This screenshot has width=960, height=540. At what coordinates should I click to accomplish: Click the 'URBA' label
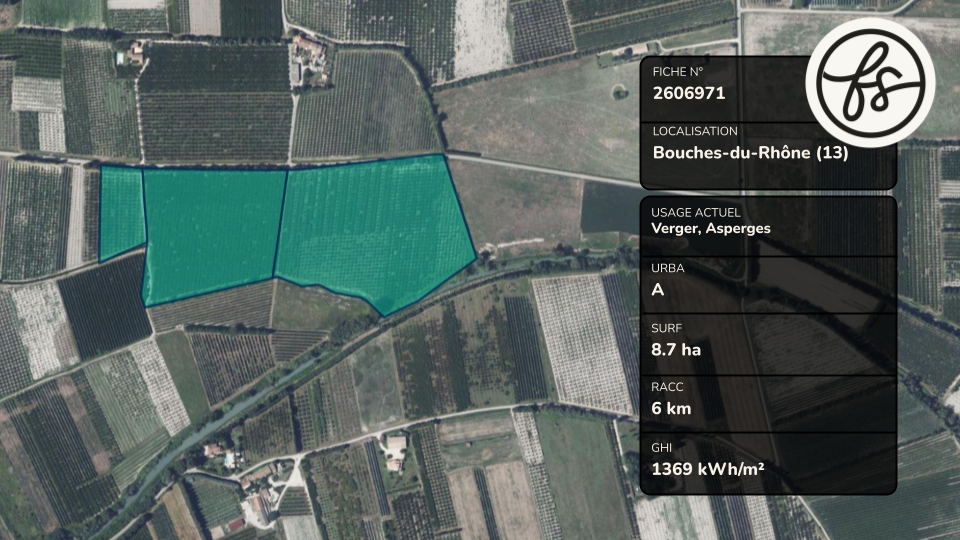coord(667,268)
